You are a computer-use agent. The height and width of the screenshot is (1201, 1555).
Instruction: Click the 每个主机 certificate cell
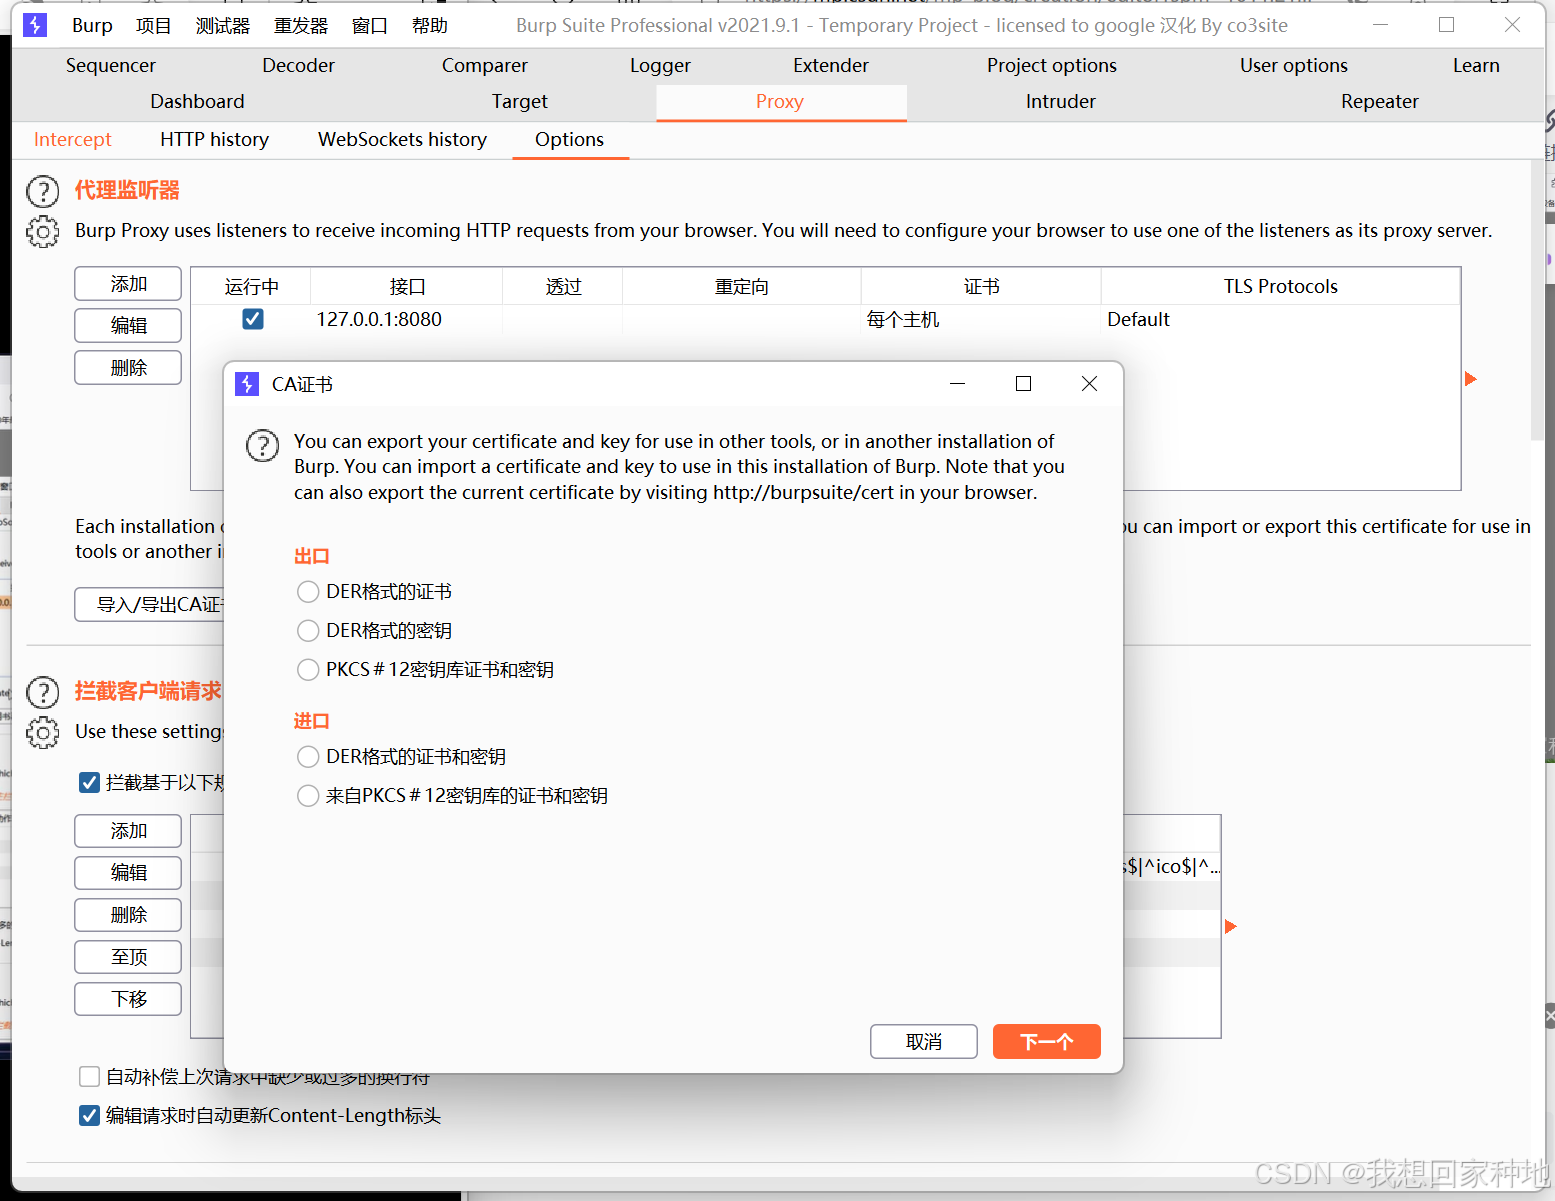pos(981,319)
